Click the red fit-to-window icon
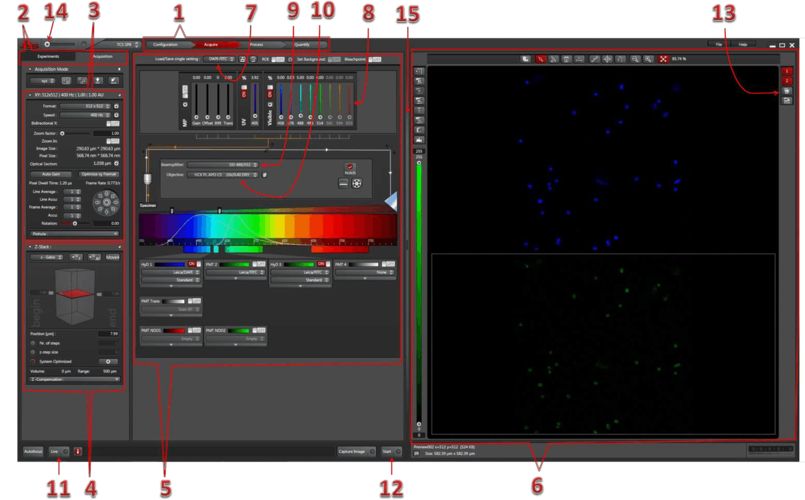805x500 pixels. pyautogui.click(x=662, y=60)
